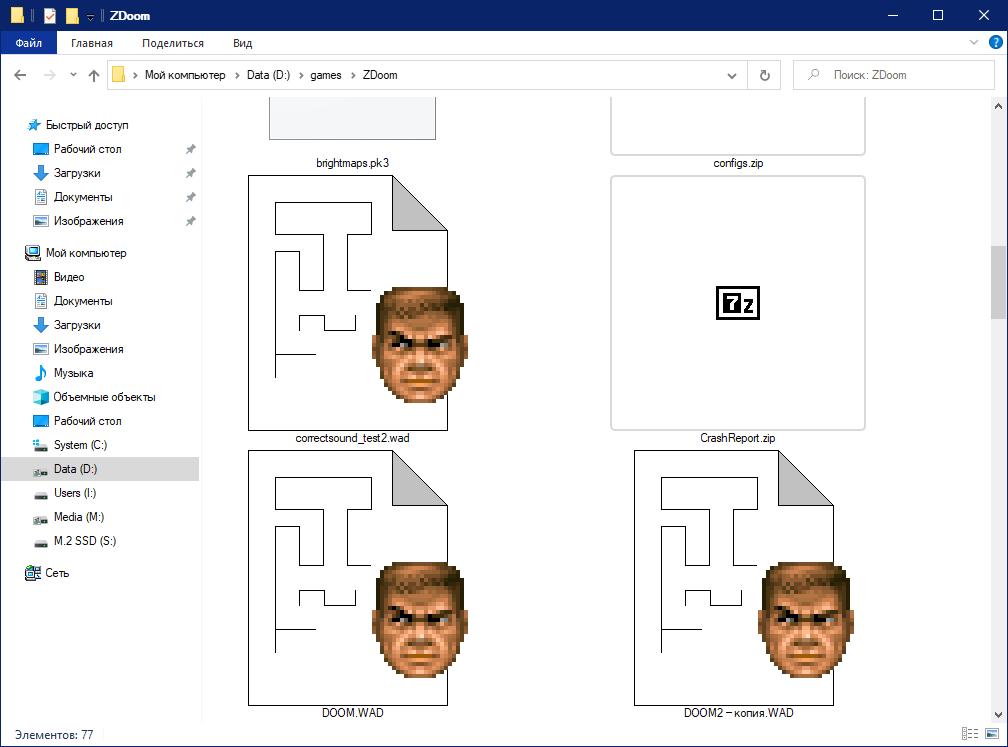This screenshot has width=1008, height=747.
Task: Go back using the back arrow
Action: (x=20, y=75)
